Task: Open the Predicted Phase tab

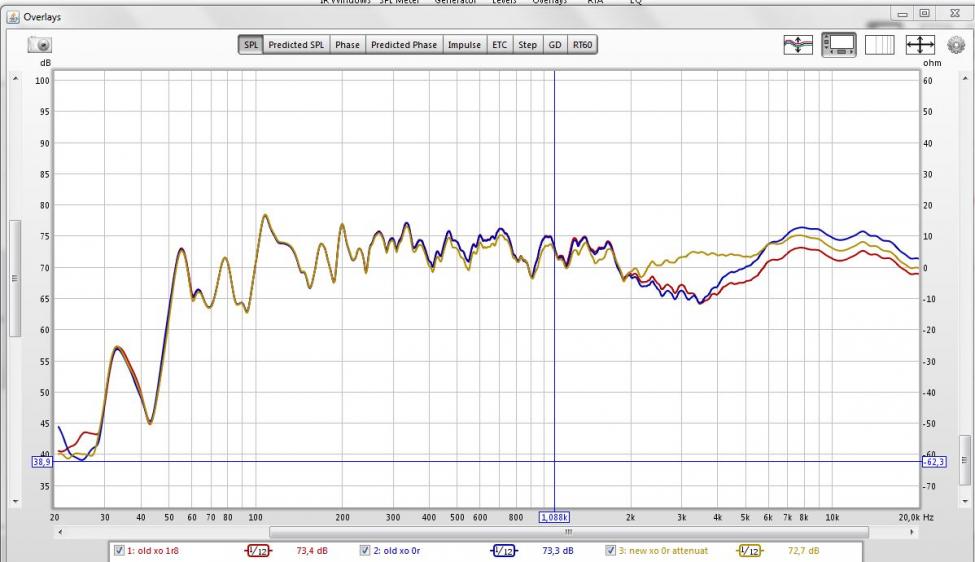Action: coord(404,45)
